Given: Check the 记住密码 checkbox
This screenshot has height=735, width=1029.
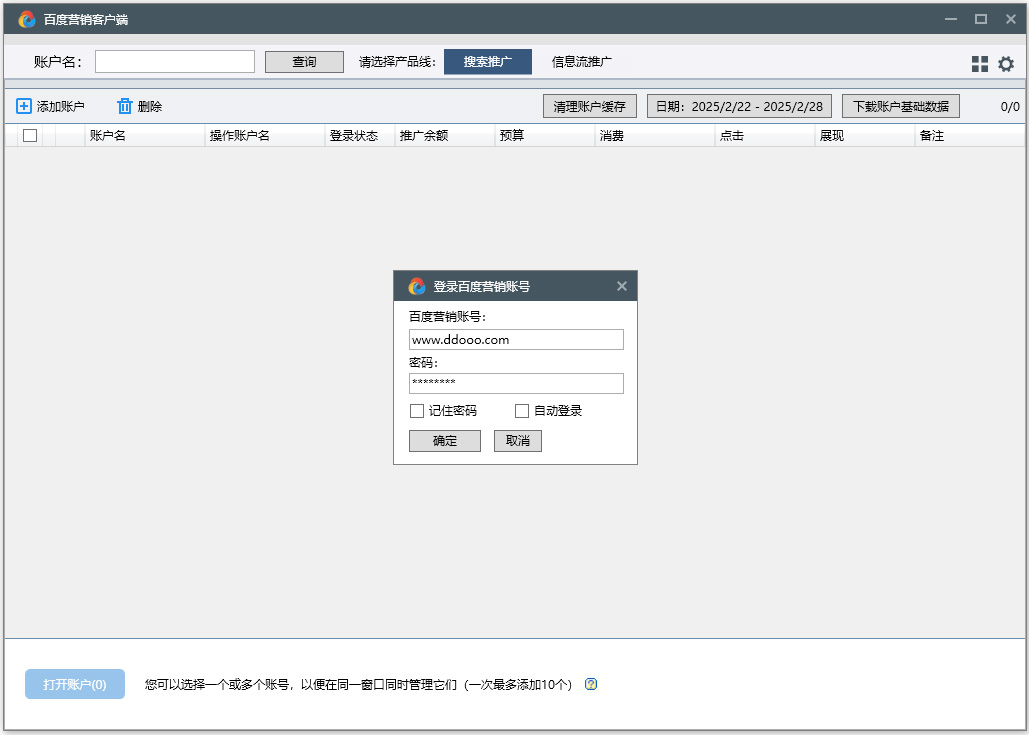Looking at the screenshot, I should click(x=416, y=410).
